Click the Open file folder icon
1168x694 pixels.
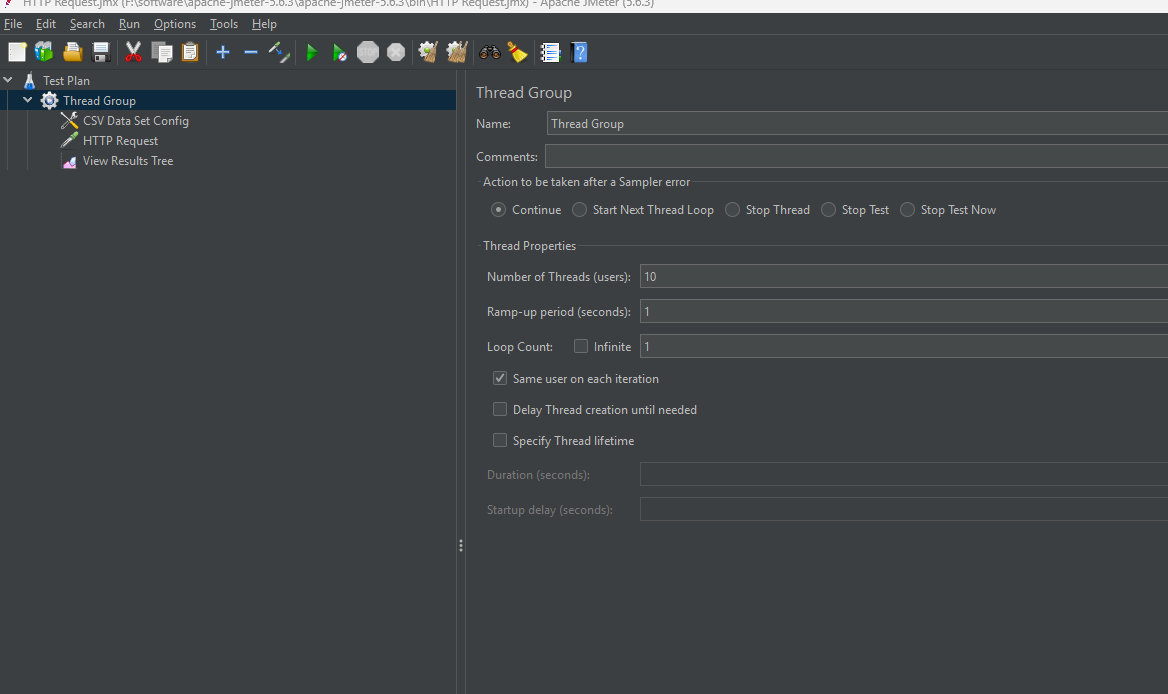(x=72, y=52)
